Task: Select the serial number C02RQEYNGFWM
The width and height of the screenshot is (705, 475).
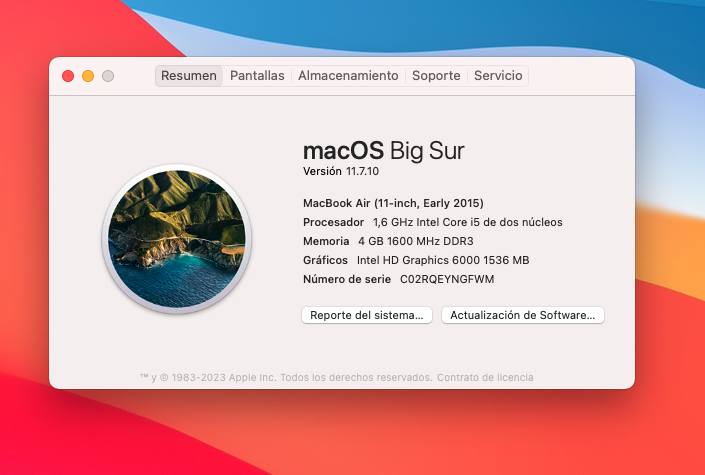Action: pyautogui.click(x=447, y=279)
